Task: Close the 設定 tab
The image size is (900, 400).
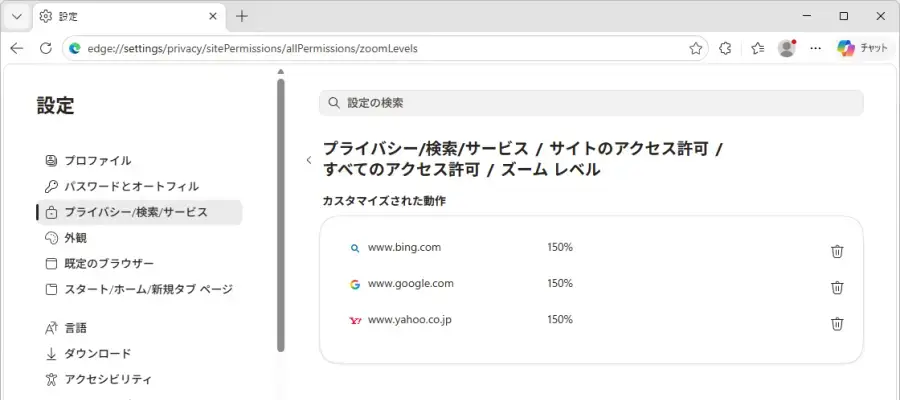Action: [213, 17]
